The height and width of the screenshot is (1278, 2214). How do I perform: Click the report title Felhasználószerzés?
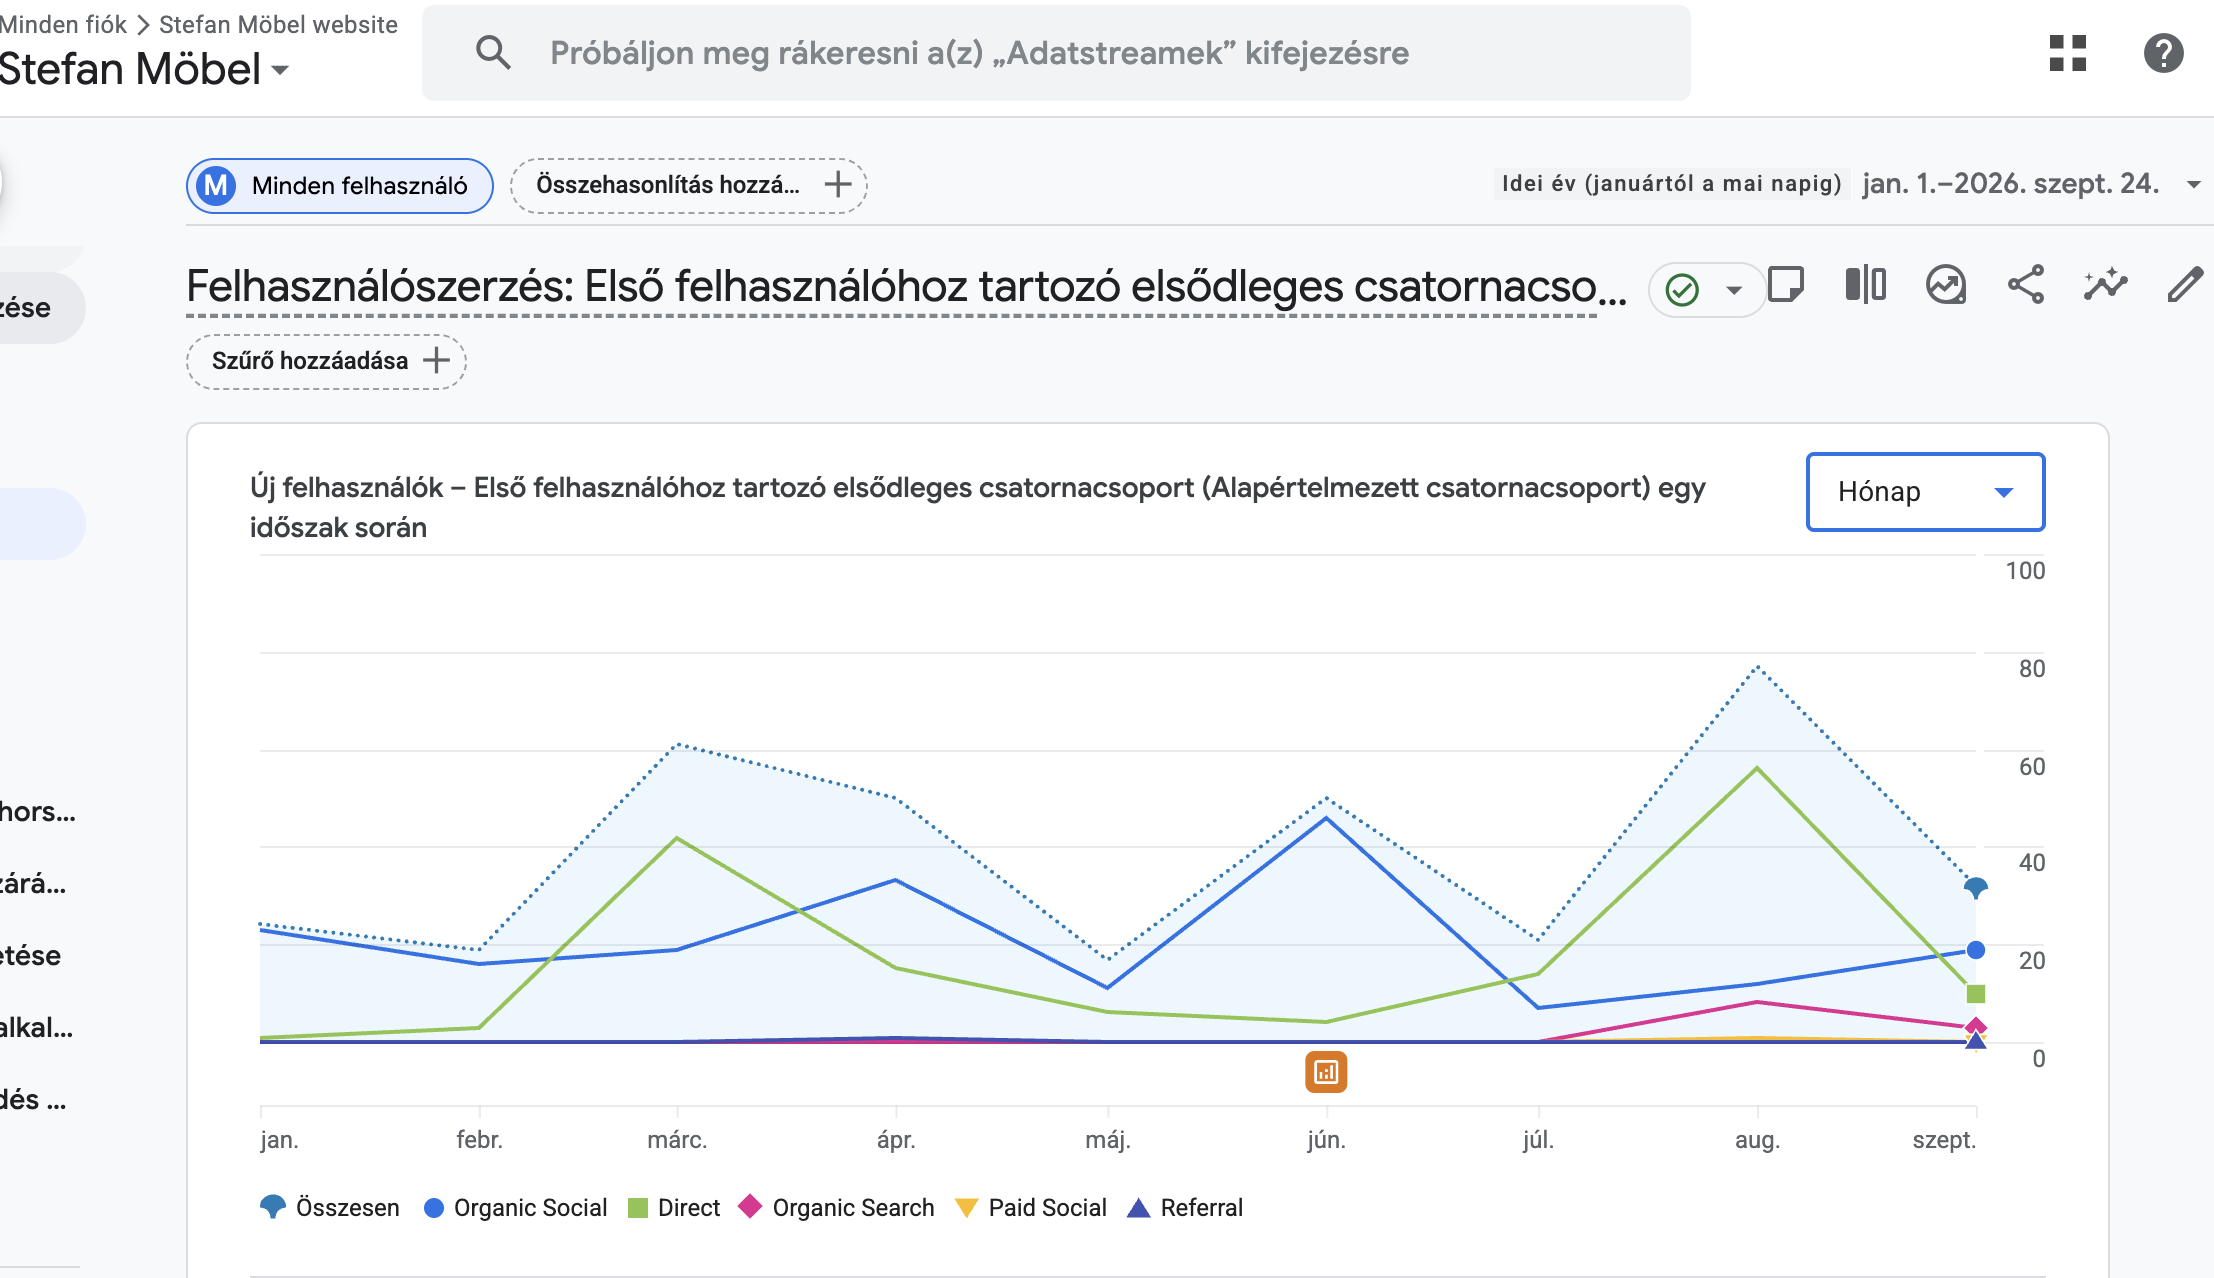906,286
